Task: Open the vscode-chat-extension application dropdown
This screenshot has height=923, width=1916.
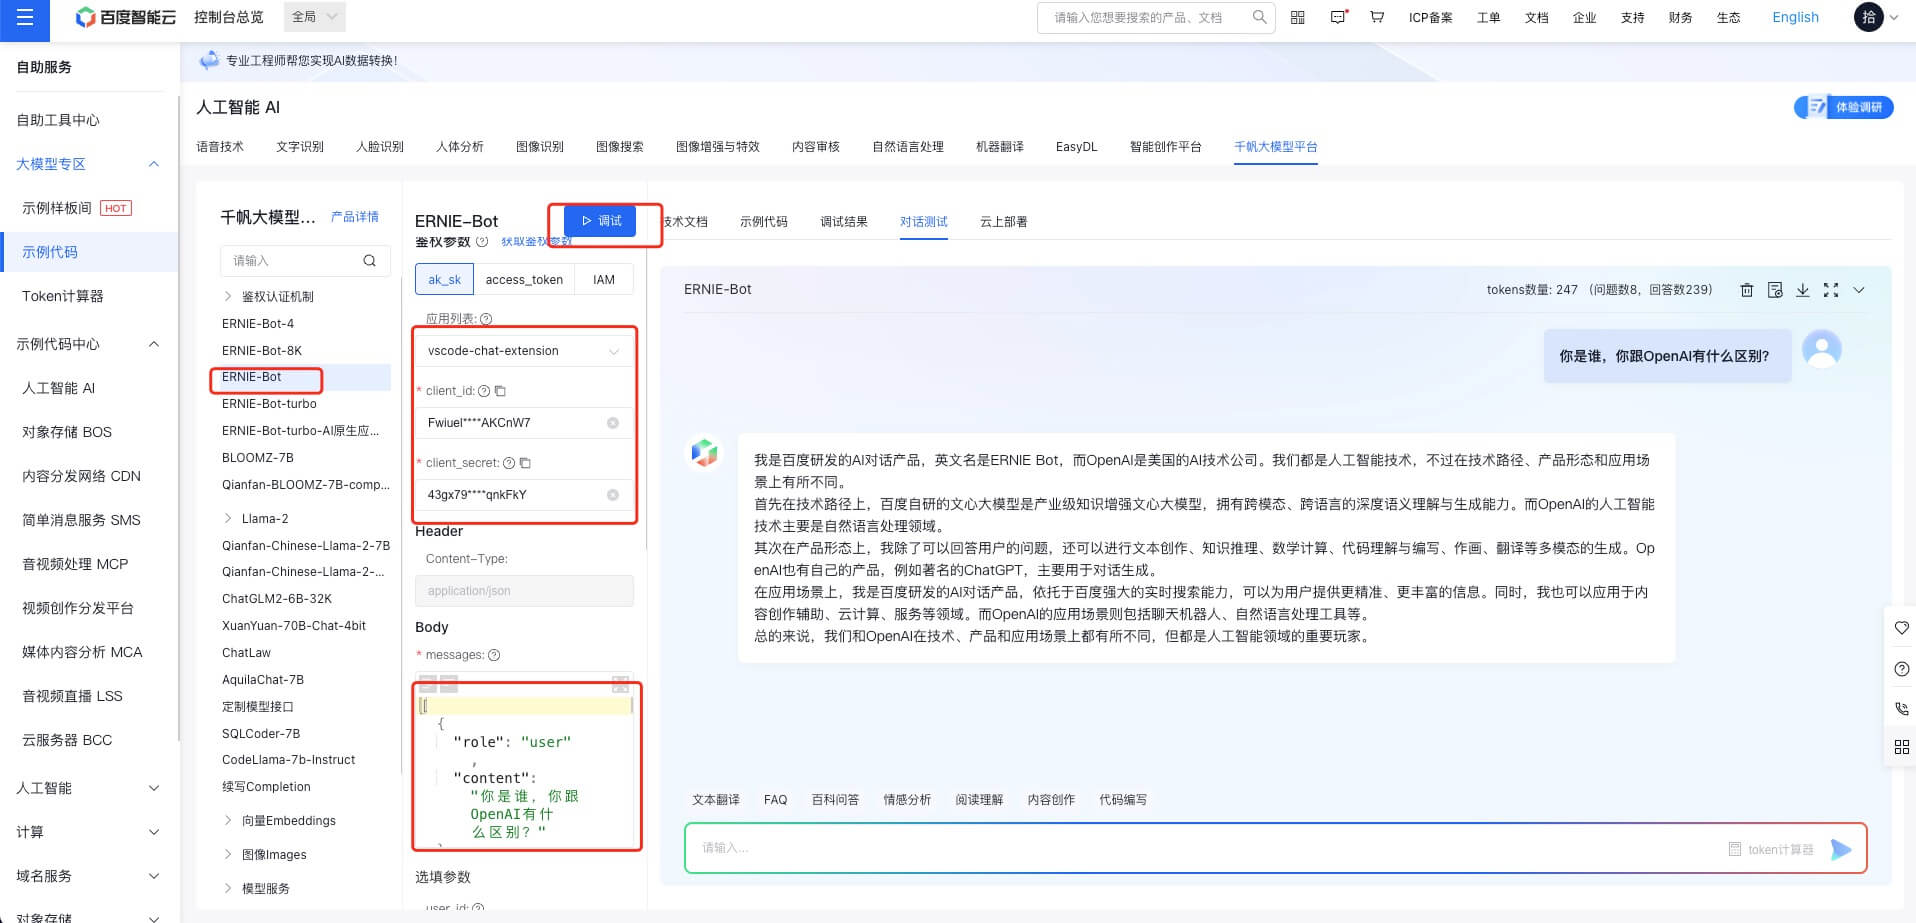Action: 523,351
